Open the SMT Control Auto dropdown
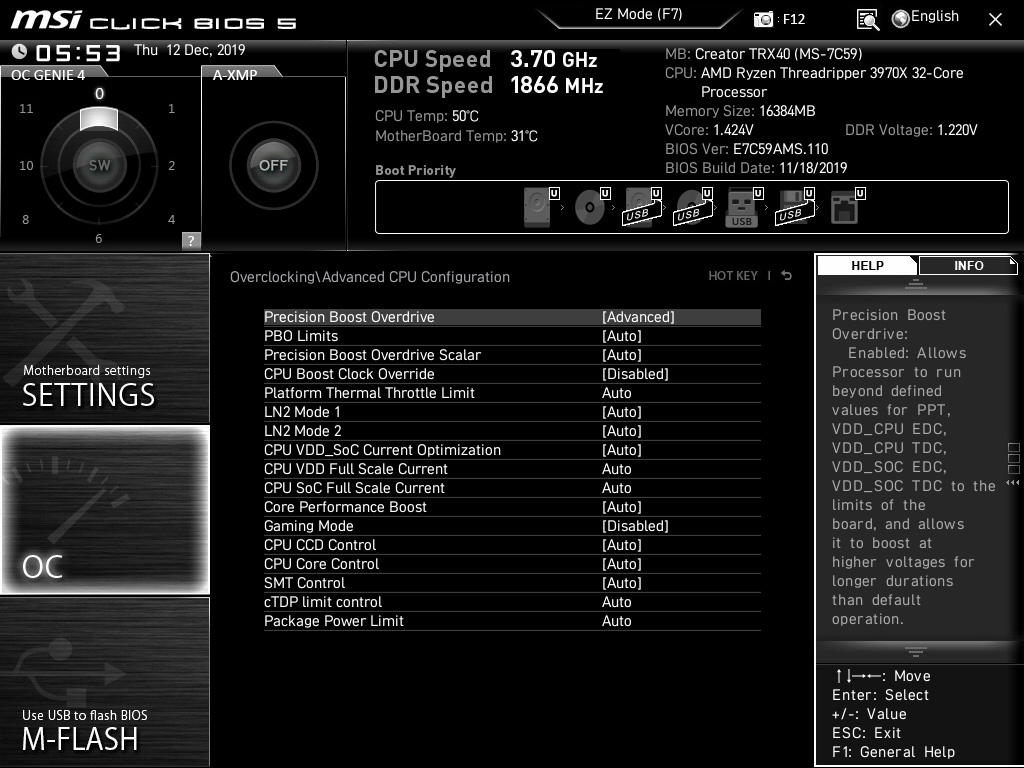Screen dimensions: 1024x768 tap(621, 583)
